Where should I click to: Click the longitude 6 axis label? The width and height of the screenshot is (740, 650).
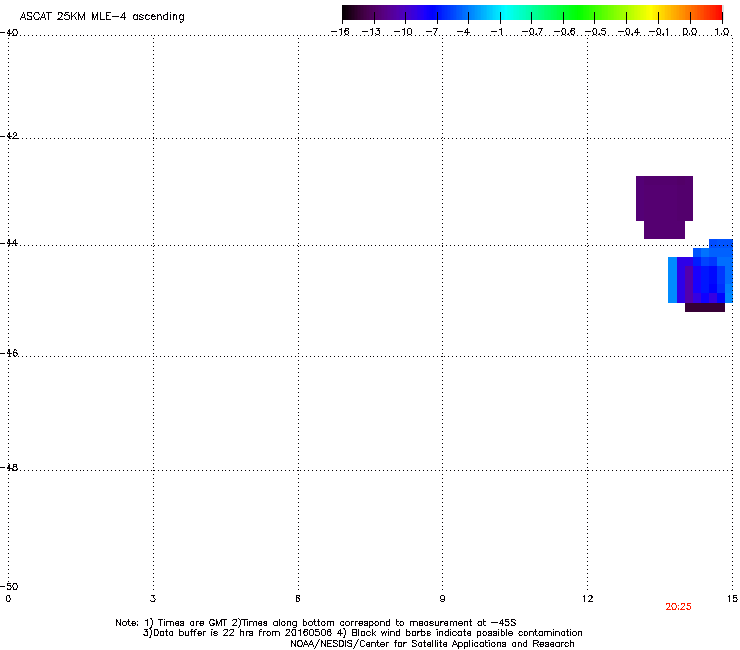coord(298,599)
